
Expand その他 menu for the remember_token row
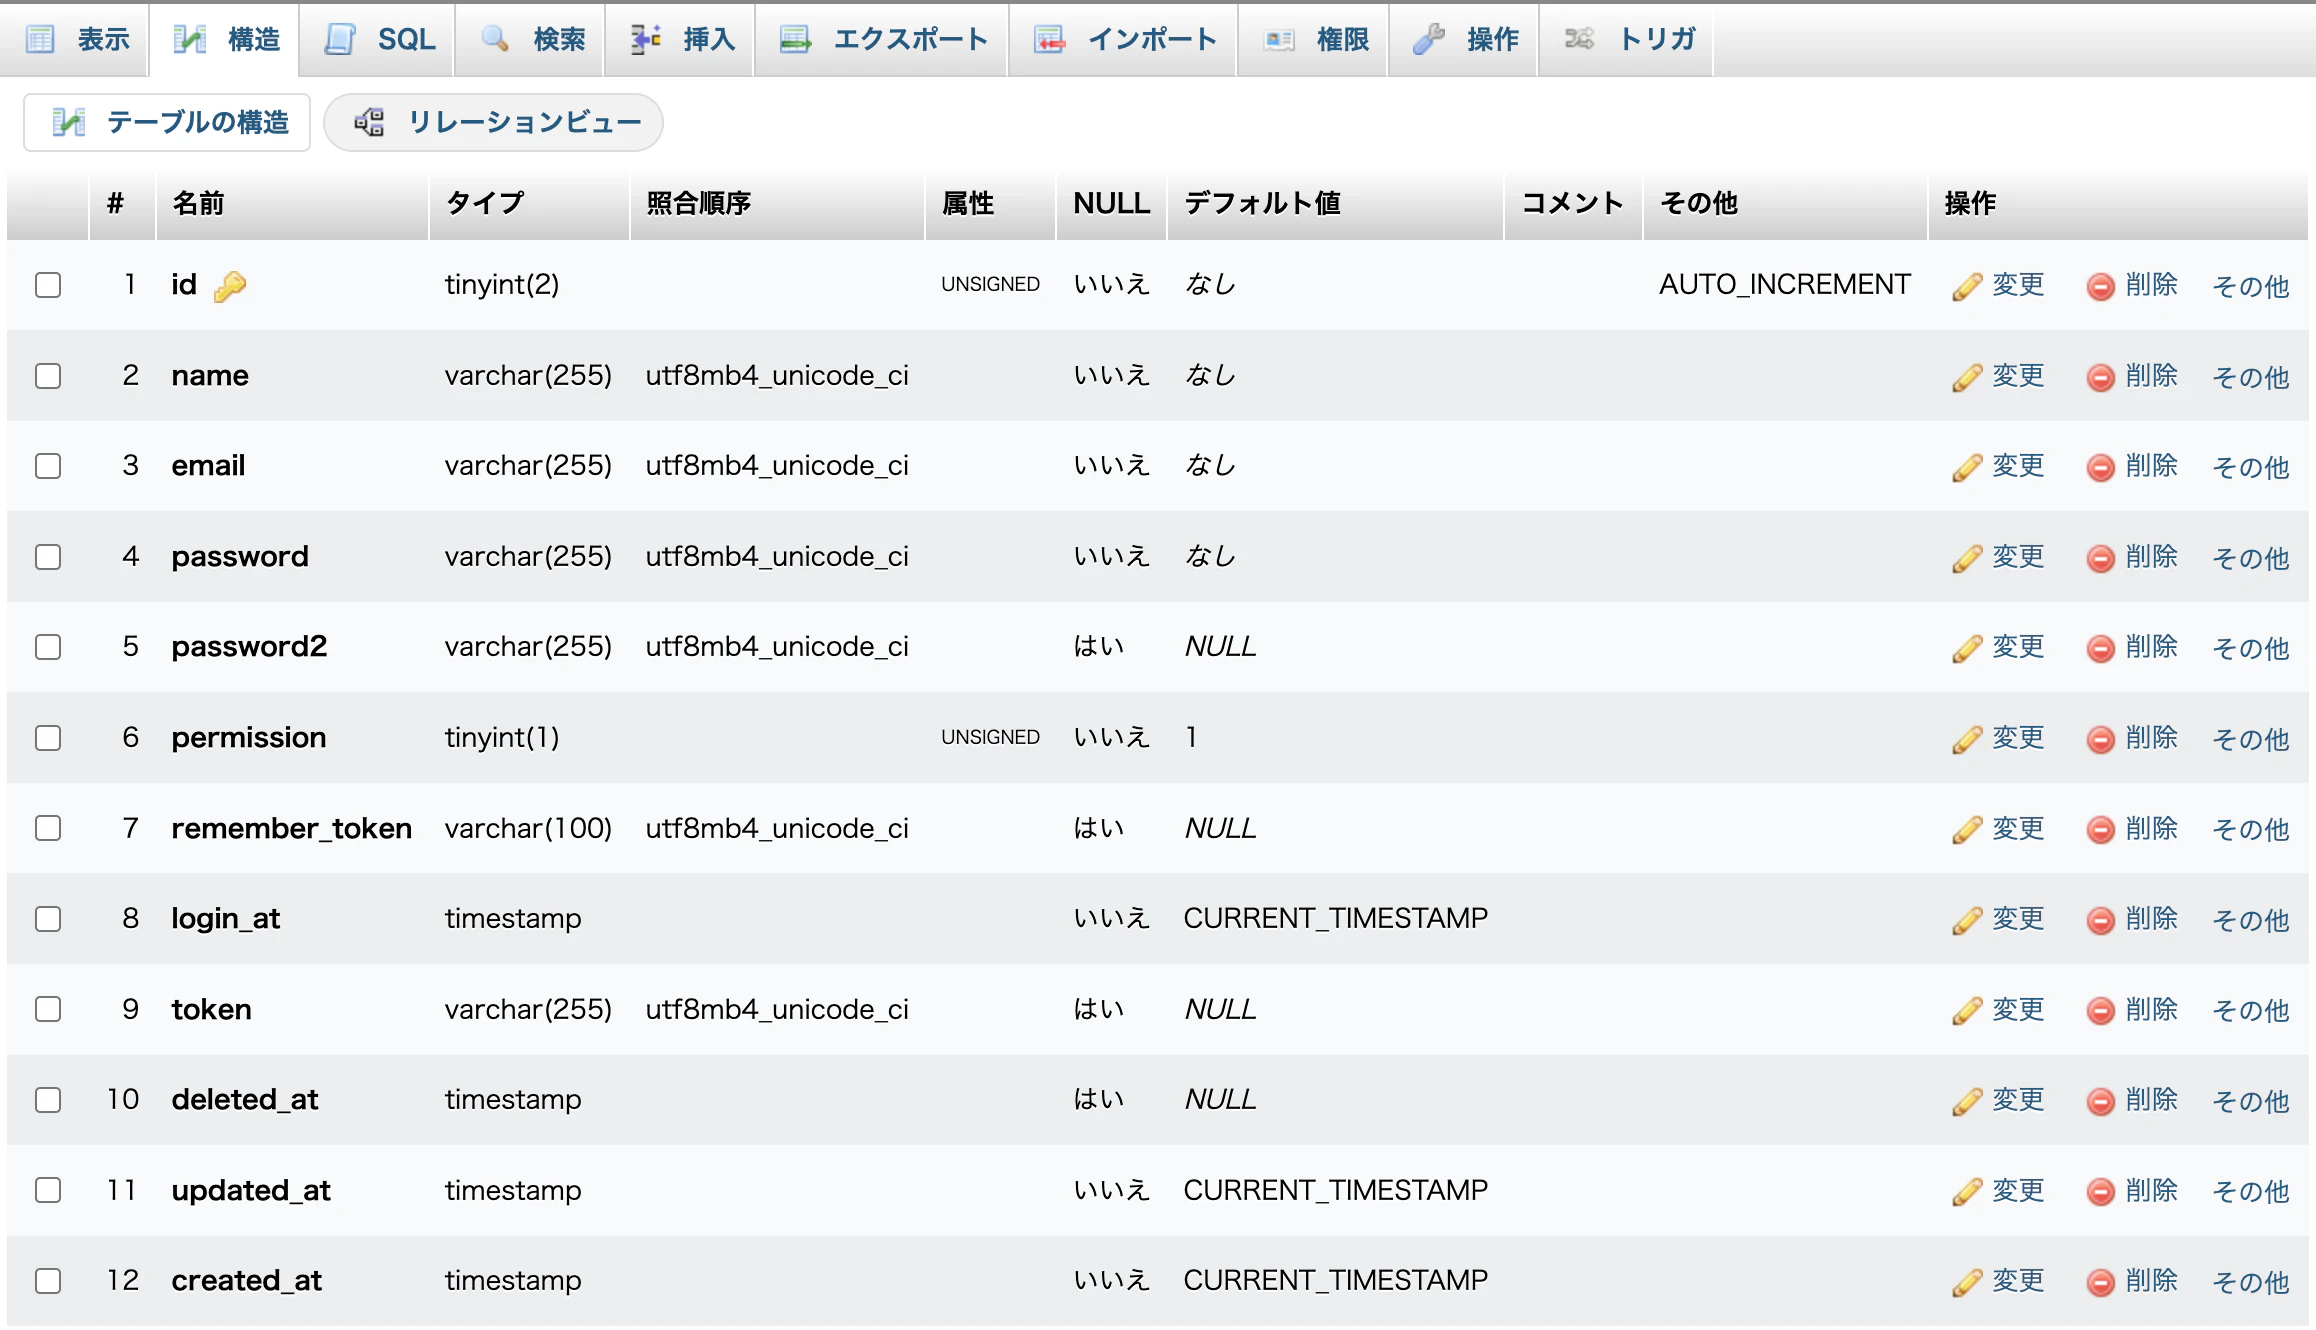tap(2250, 830)
